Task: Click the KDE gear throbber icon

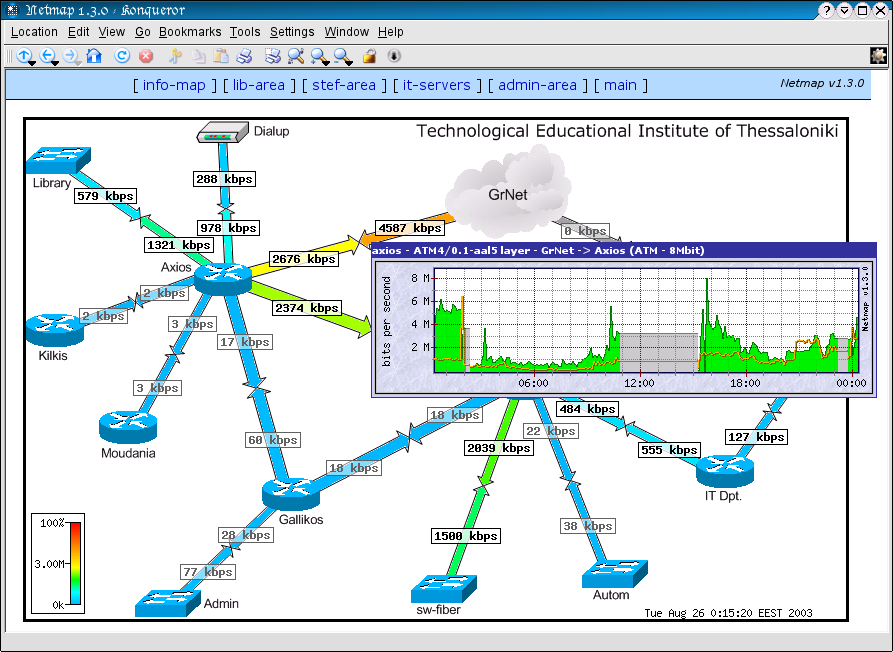Action: click(x=878, y=56)
